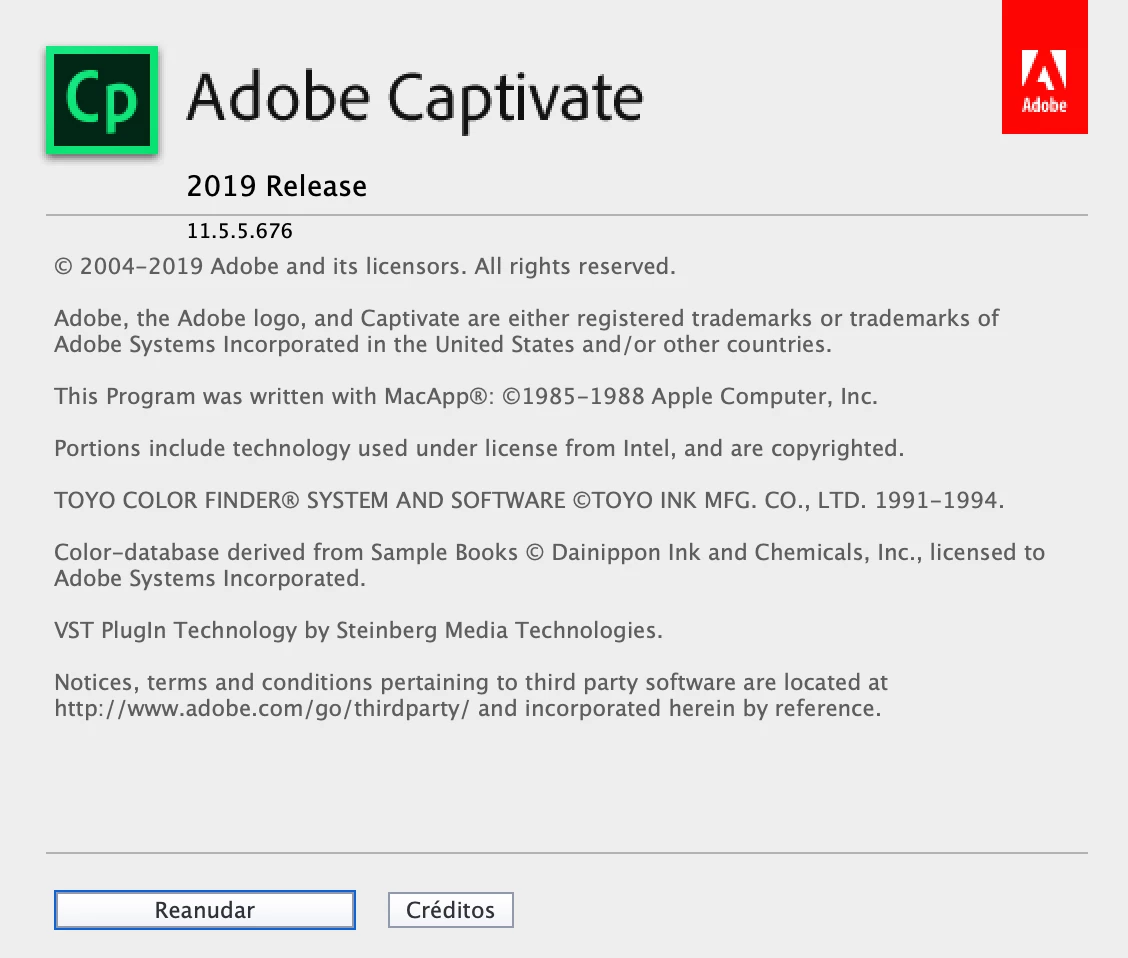This screenshot has width=1128, height=958.
Task: Click the Dainippon Ink color-database paragraph
Action: tap(550, 565)
